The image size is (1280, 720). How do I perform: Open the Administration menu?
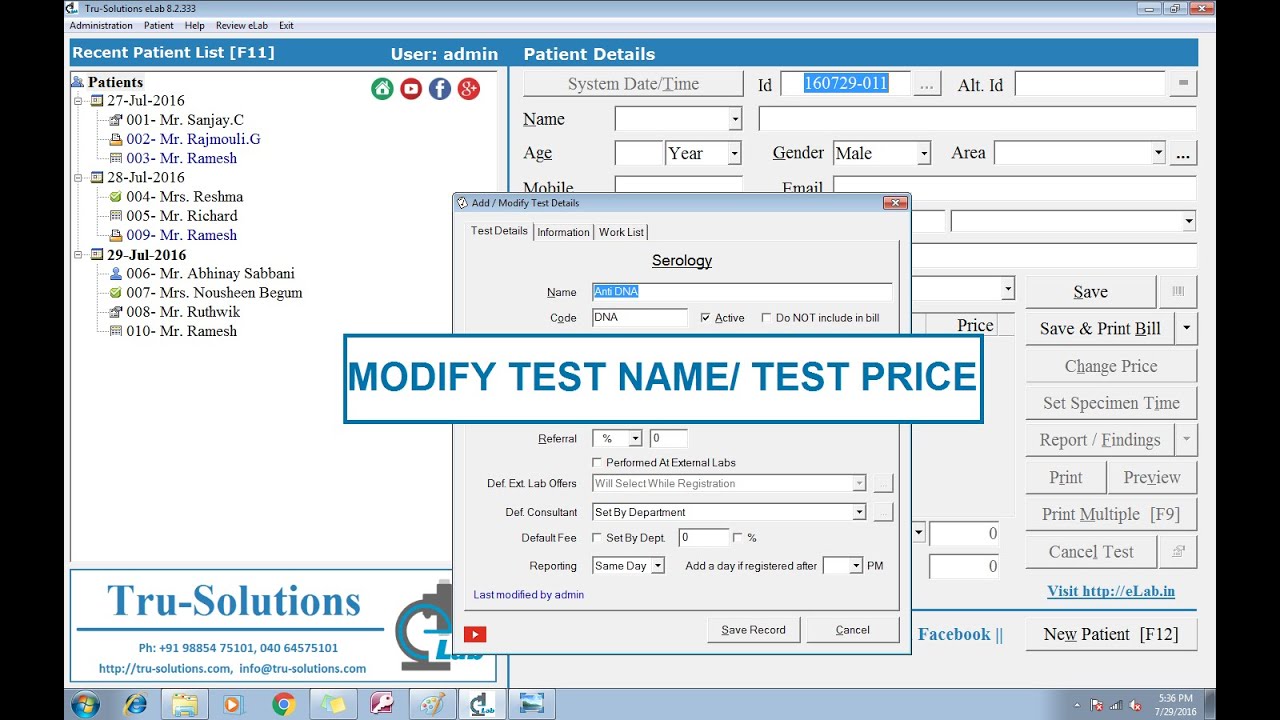pyautogui.click(x=101, y=25)
